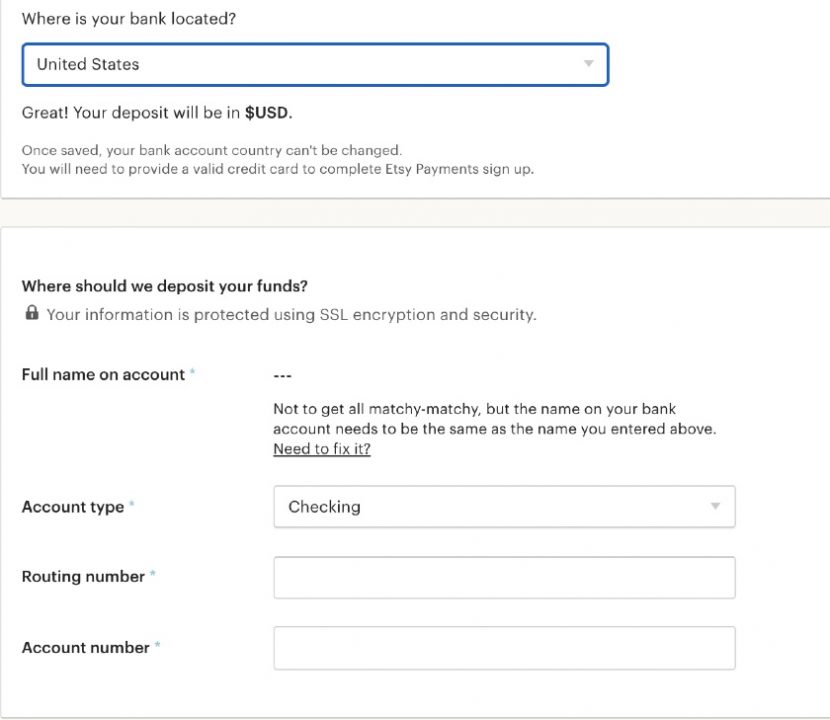Click the 'Need to fix it?' link
The height and width of the screenshot is (720, 830).
pos(321,449)
